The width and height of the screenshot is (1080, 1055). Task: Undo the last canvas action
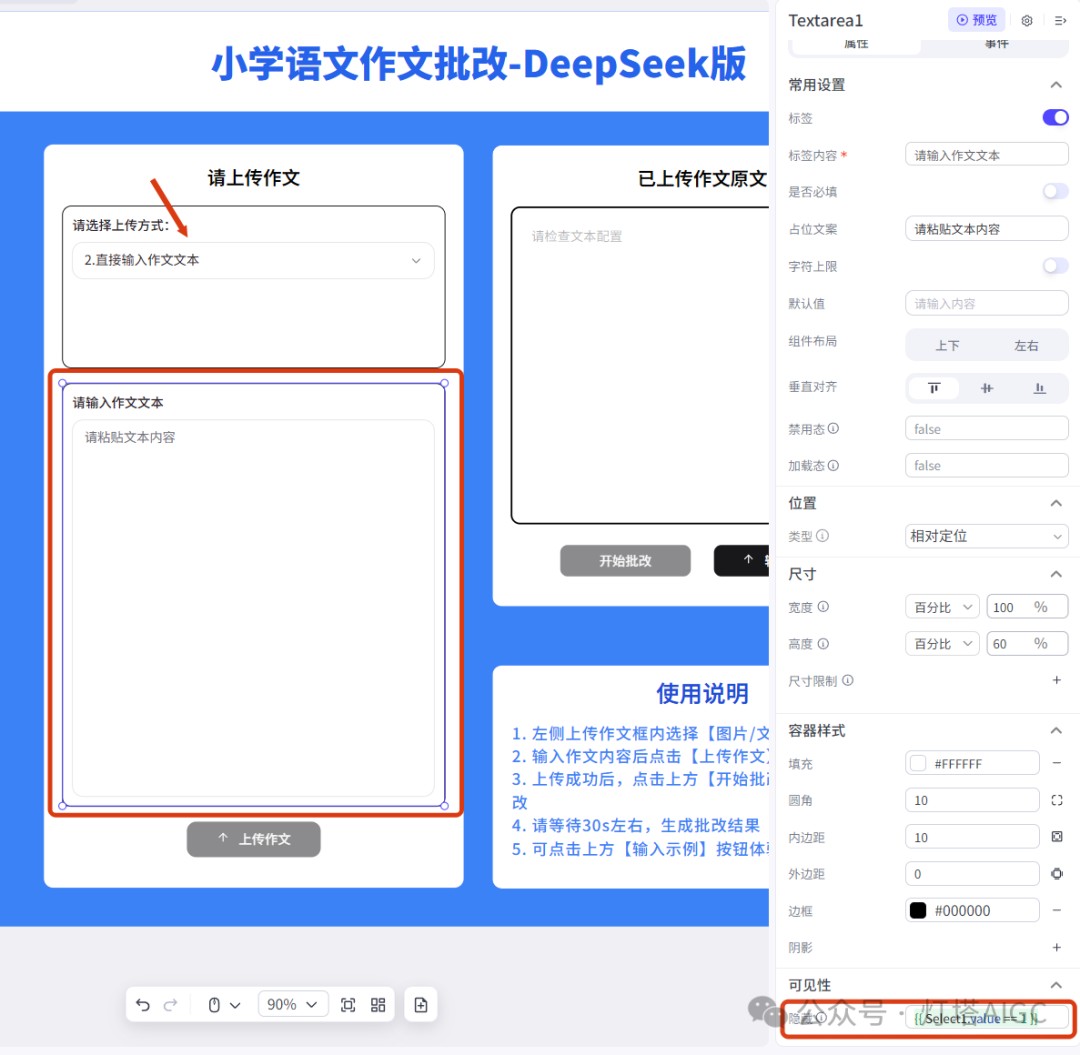[x=143, y=1005]
